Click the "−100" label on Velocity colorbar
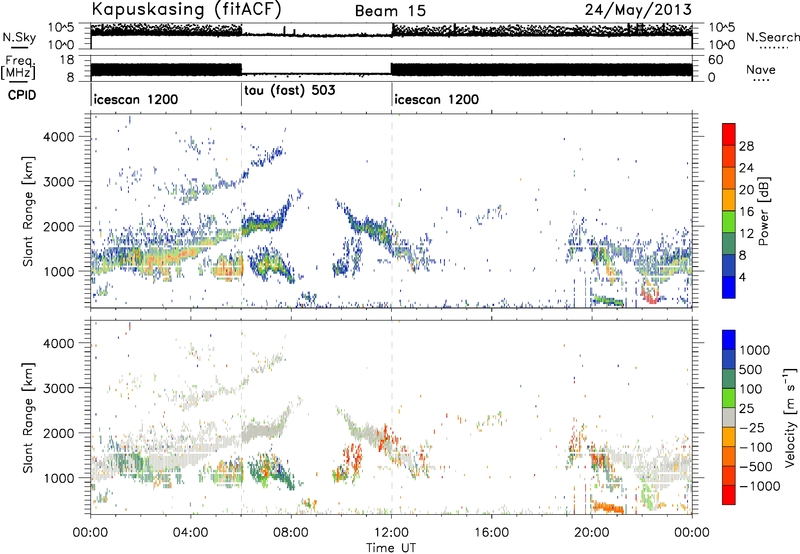 pyautogui.click(x=756, y=447)
